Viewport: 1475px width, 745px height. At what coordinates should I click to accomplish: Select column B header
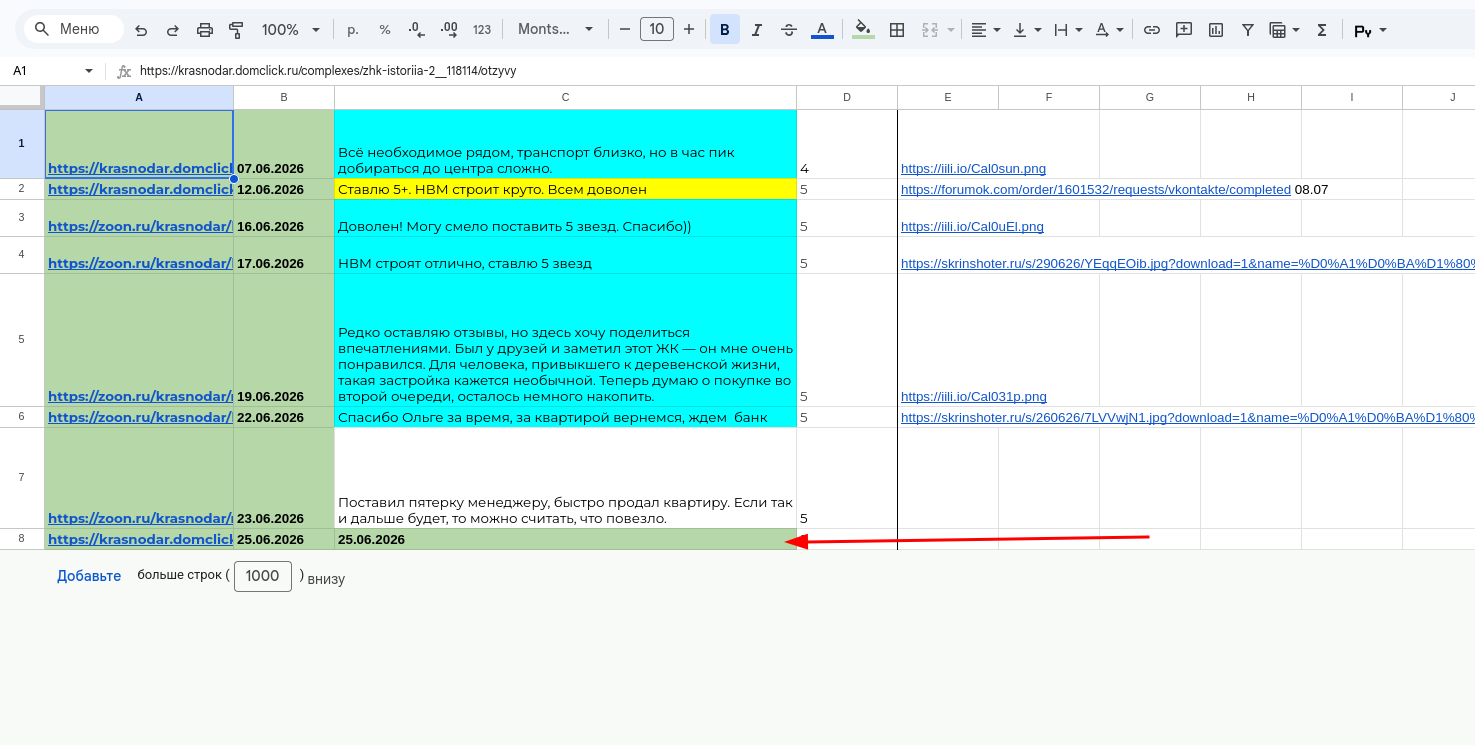pos(284,97)
